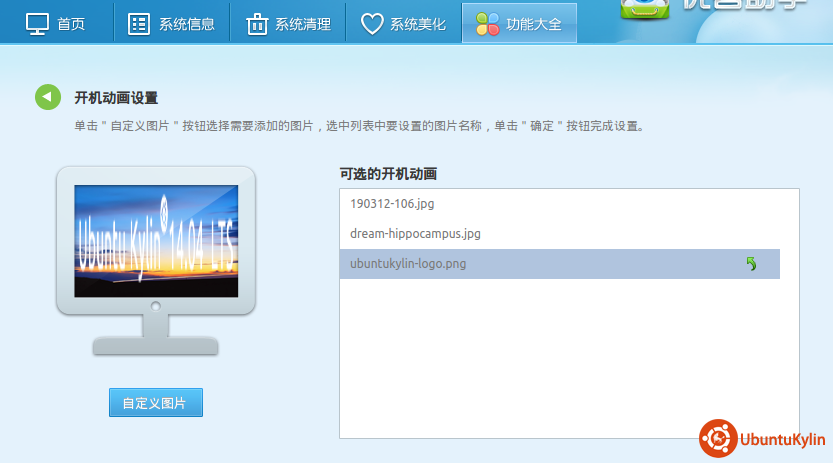Click the green restore arrow on ubuntukylin-logo.png row
833x463 pixels.
[x=751, y=264]
